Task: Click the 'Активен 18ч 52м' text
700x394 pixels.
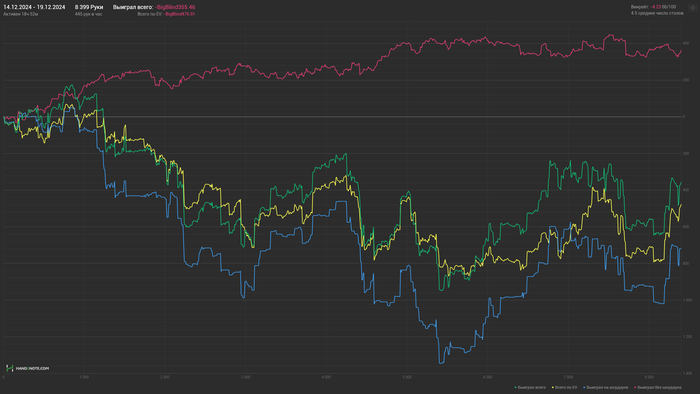Action: [21, 14]
